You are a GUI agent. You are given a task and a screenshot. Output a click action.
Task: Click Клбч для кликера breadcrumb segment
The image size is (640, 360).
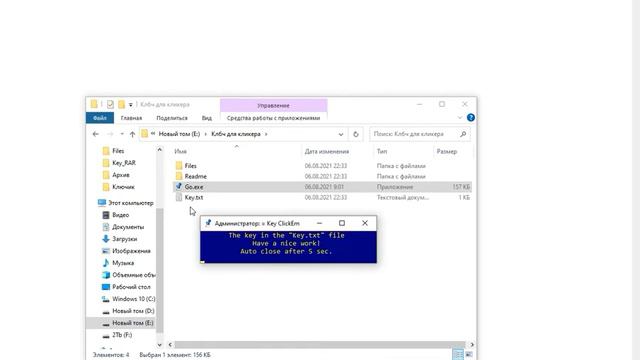(236, 134)
